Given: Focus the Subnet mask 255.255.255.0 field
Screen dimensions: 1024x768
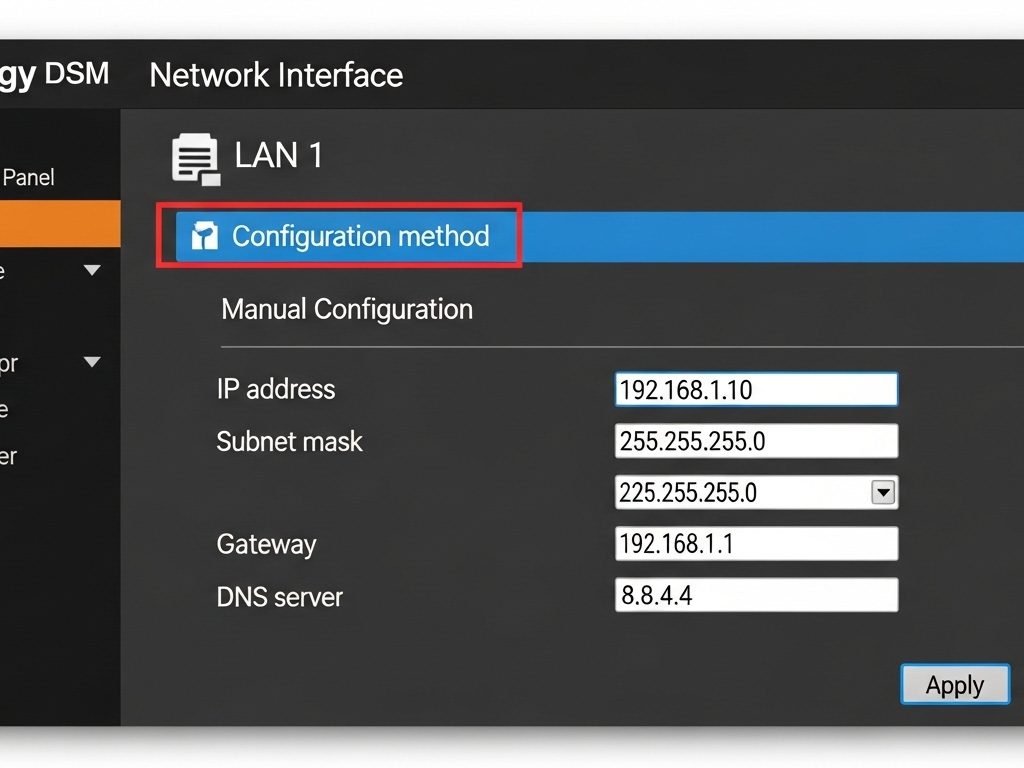Looking at the screenshot, I should point(755,441).
